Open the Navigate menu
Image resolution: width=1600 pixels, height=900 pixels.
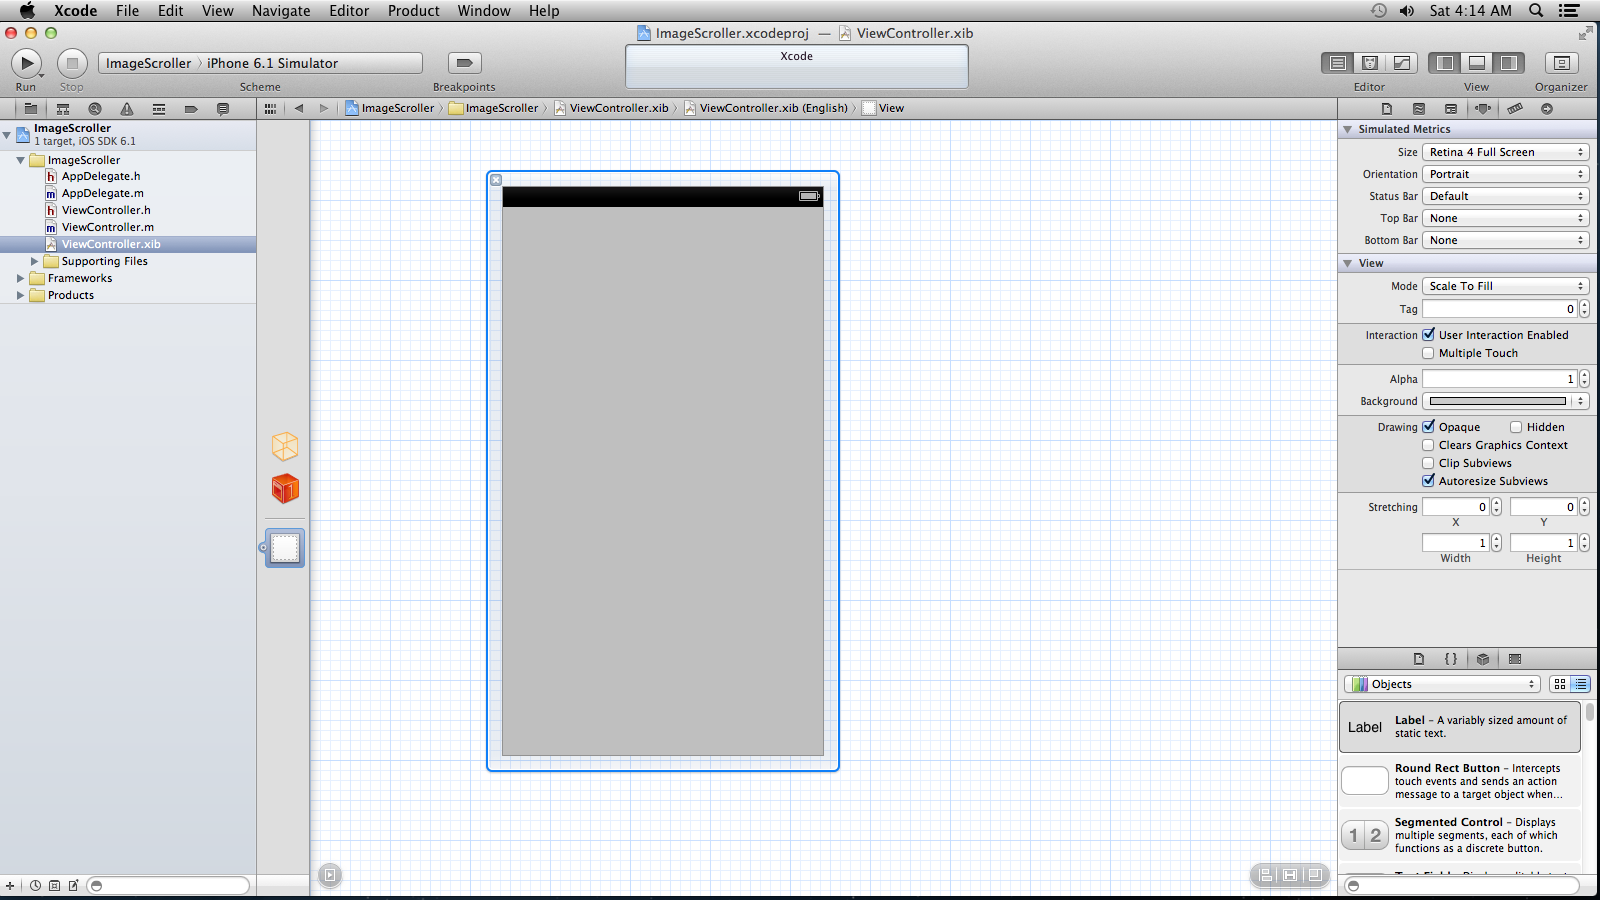coord(281,11)
